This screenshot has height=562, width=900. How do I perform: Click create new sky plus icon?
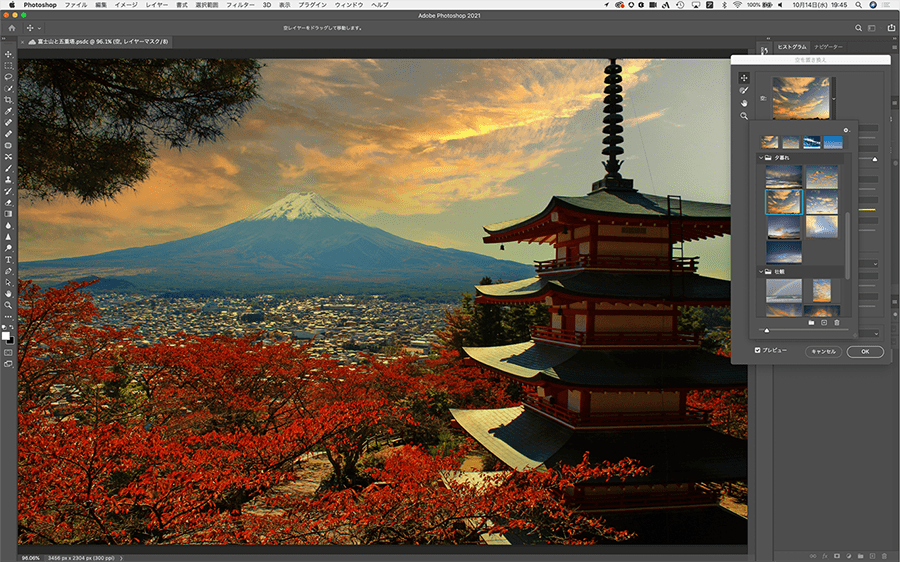pos(824,323)
